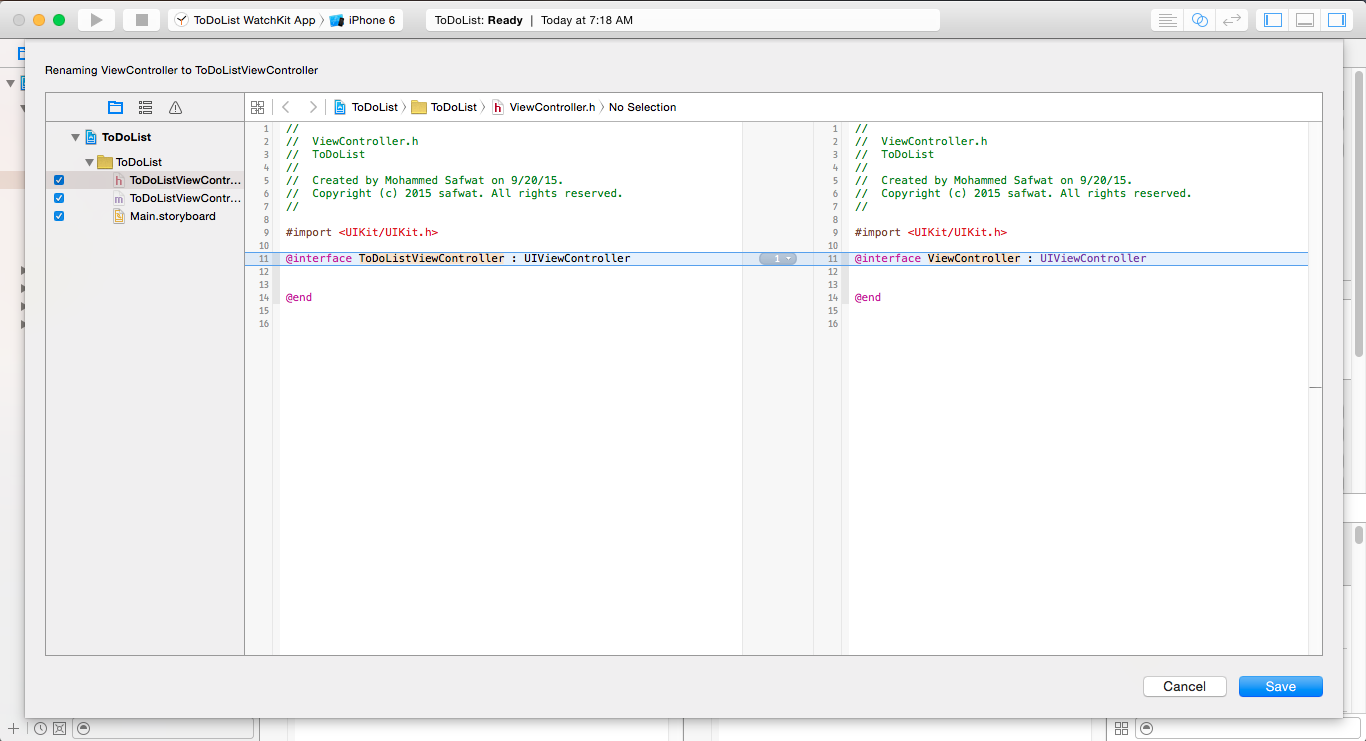
Task: Click the Save button
Action: [x=1281, y=686]
